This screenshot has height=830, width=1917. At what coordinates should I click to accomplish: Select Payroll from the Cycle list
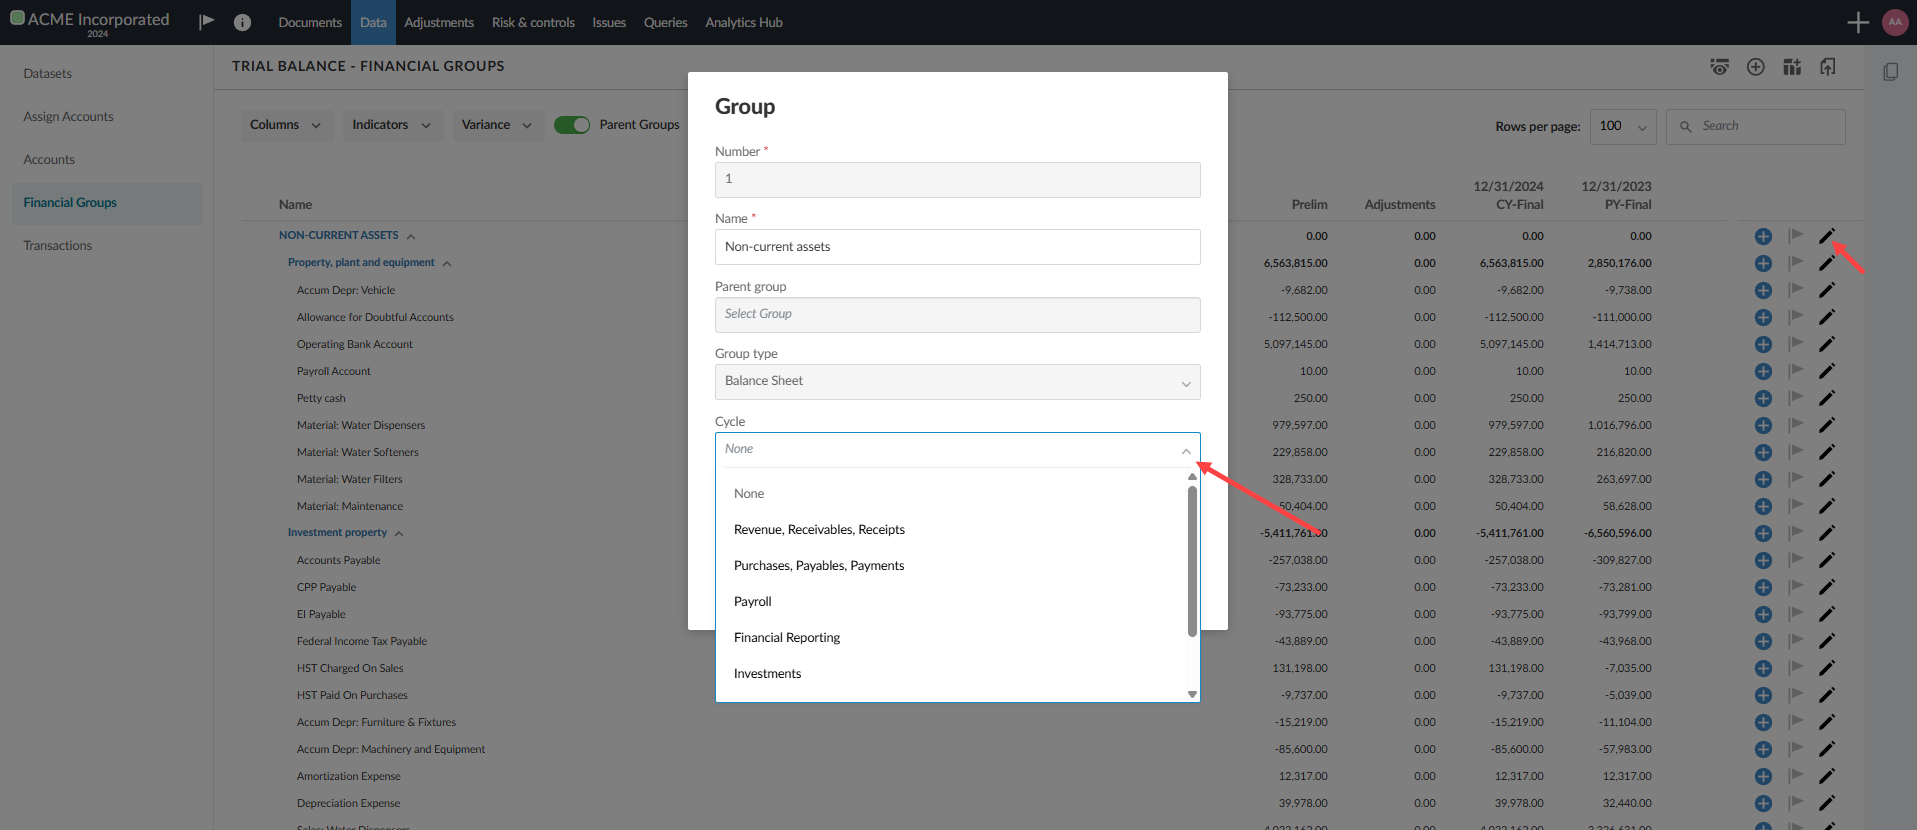(753, 602)
